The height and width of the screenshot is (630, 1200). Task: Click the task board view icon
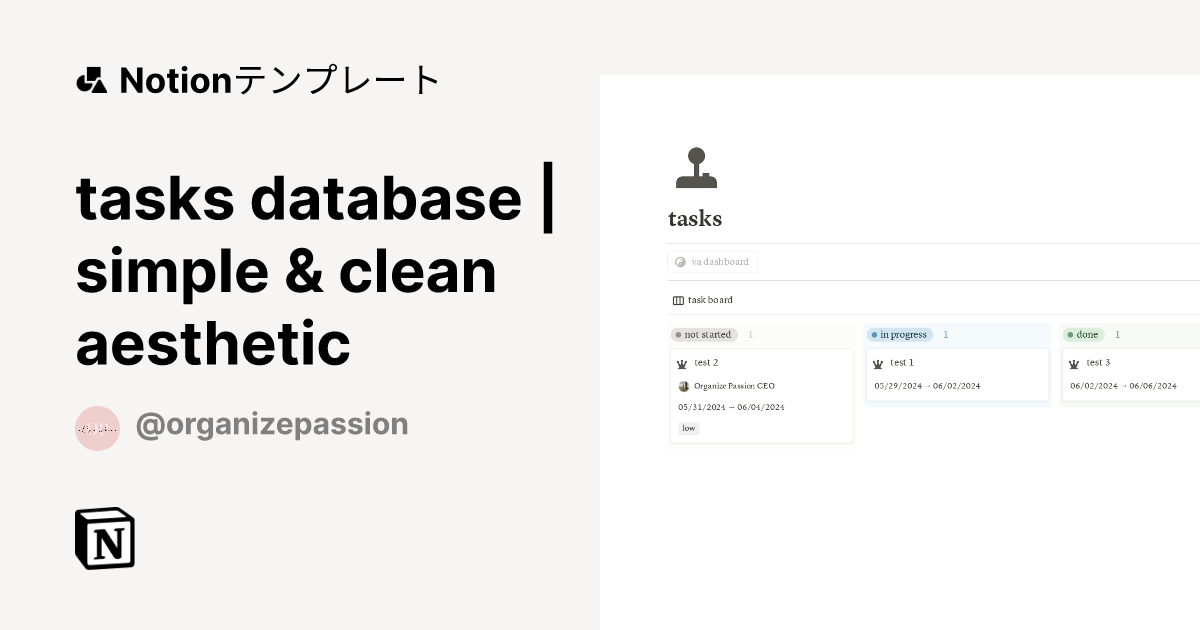677,299
